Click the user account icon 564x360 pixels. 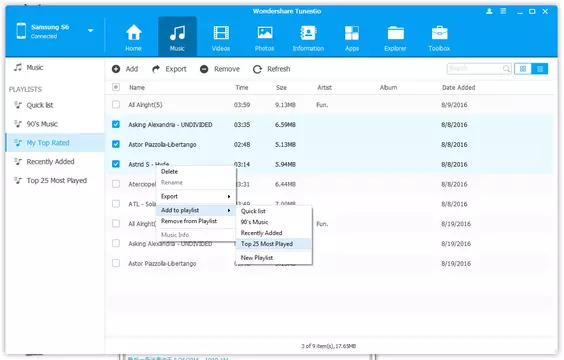(489, 12)
